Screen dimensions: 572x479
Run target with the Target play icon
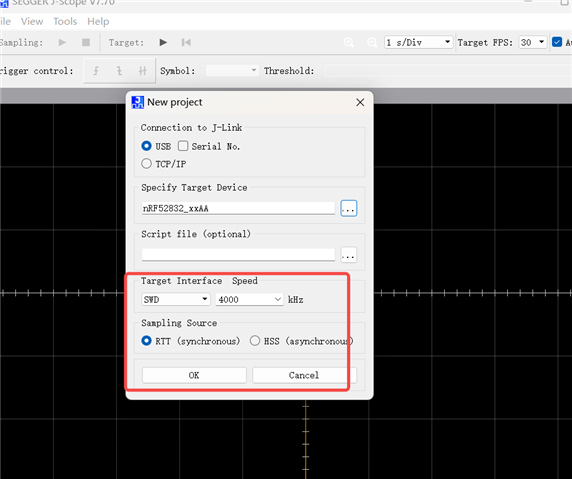(x=163, y=42)
